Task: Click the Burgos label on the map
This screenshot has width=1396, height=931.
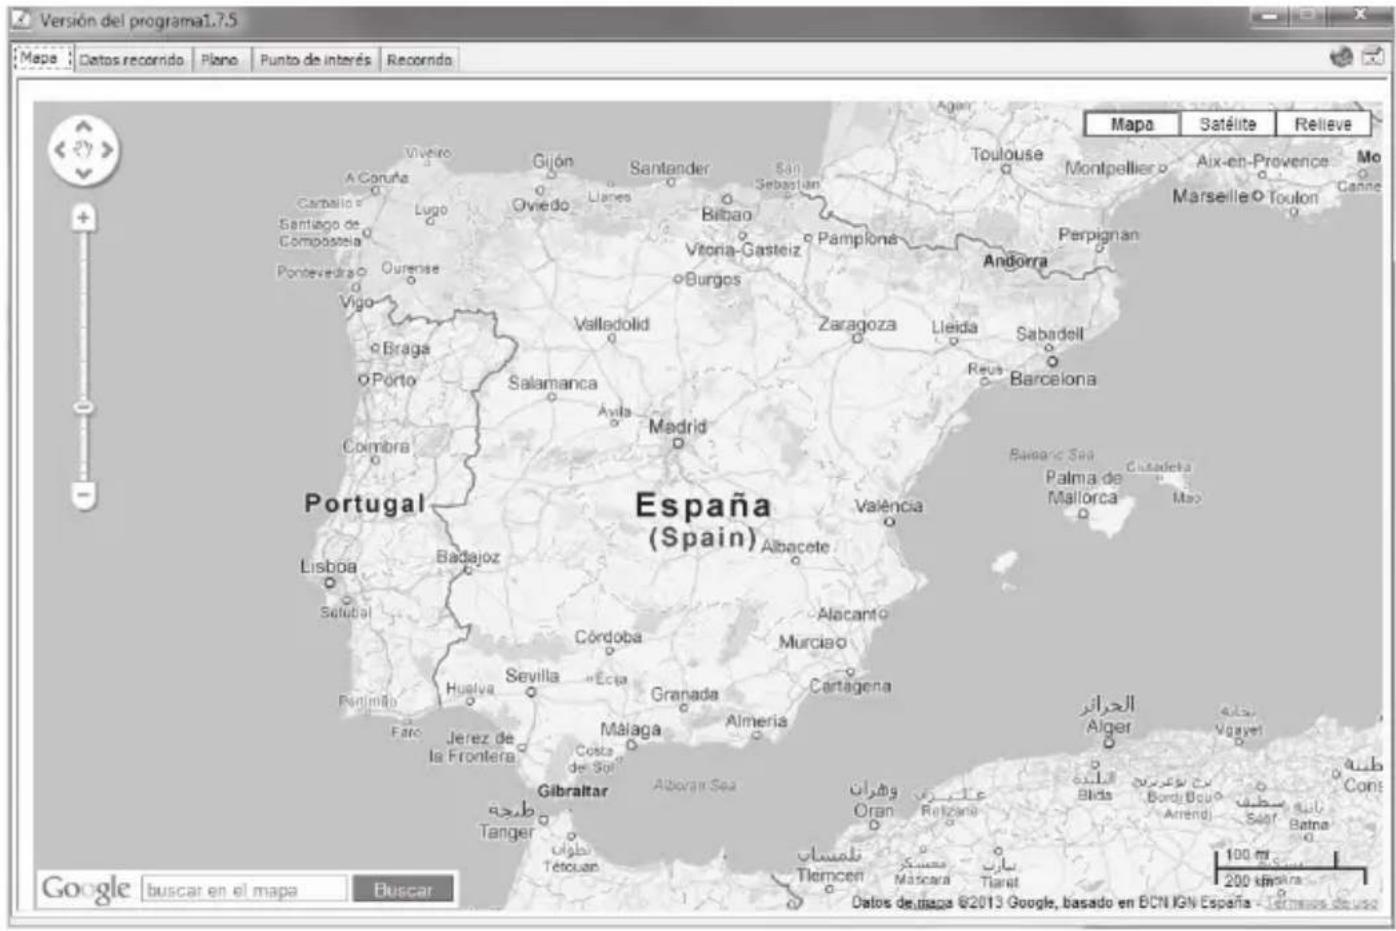Action: click(x=712, y=279)
